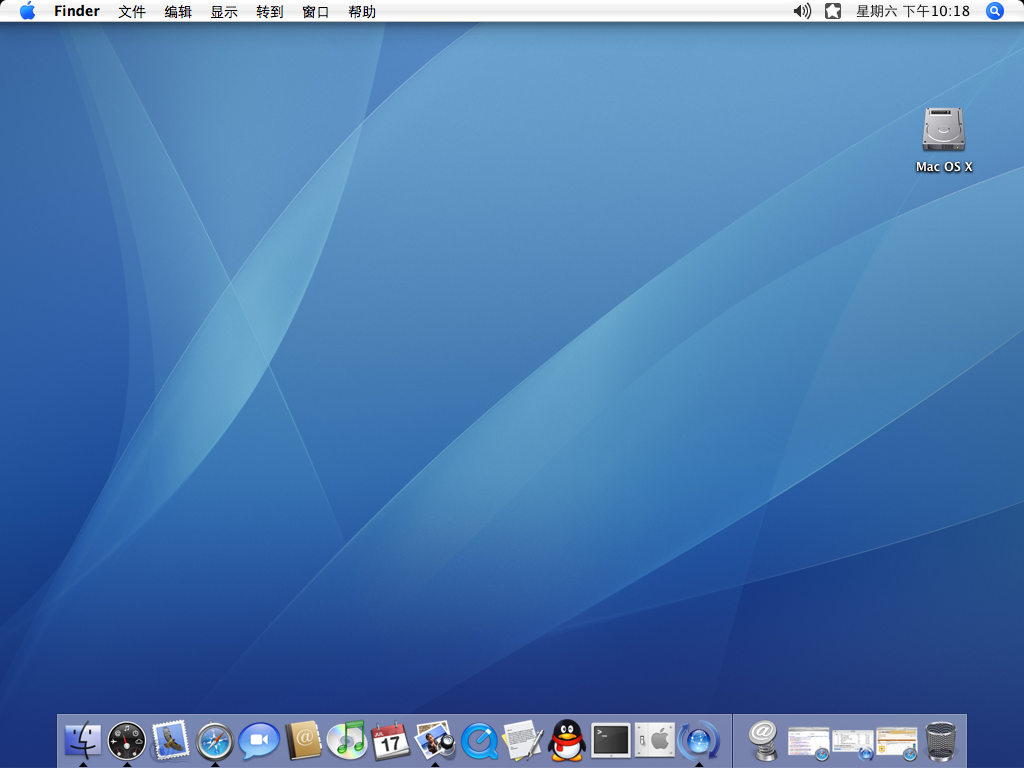
Task: Launch QQ penguin icon
Action: 567,740
